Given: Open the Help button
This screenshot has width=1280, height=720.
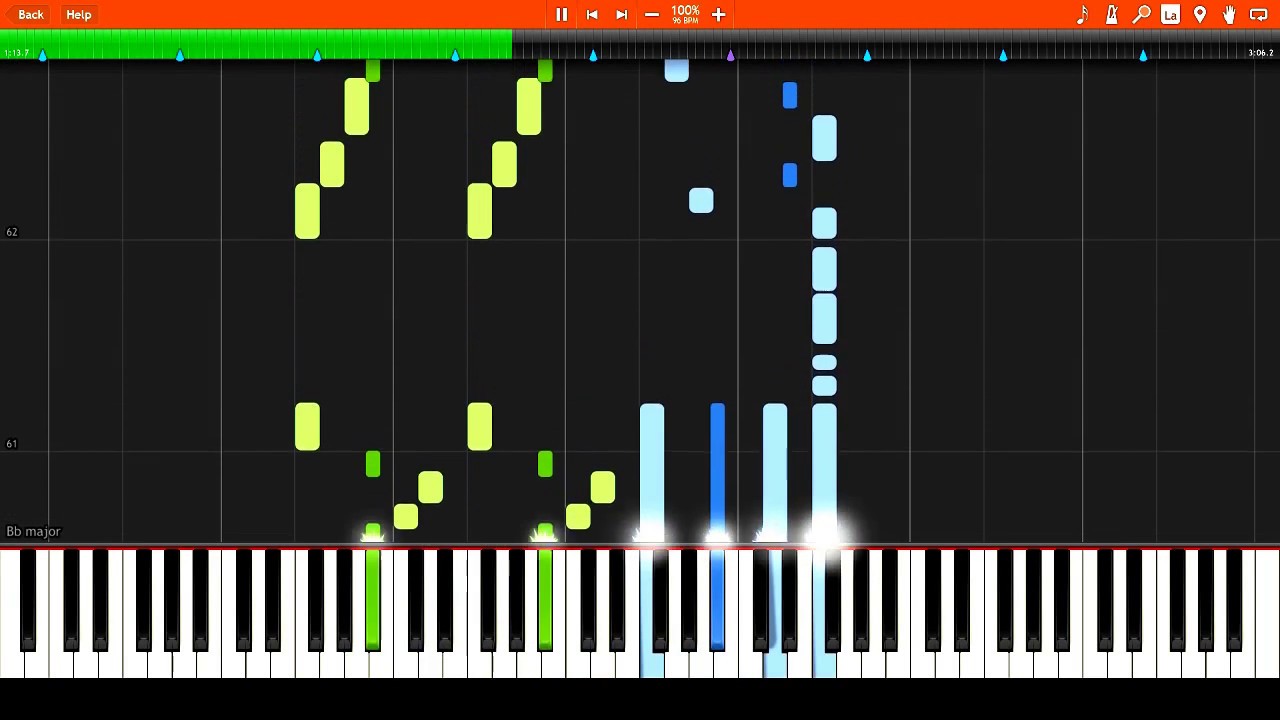Looking at the screenshot, I should [79, 15].
